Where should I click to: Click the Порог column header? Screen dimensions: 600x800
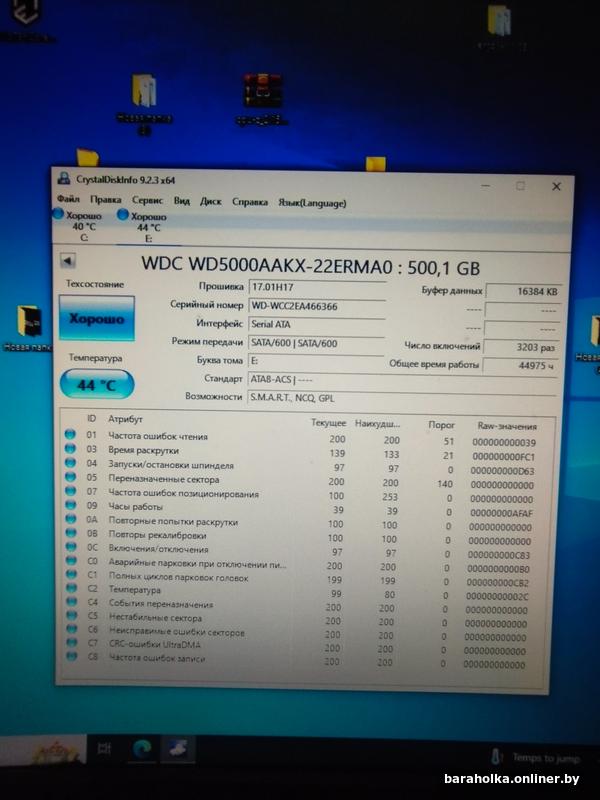coord(442,424)
